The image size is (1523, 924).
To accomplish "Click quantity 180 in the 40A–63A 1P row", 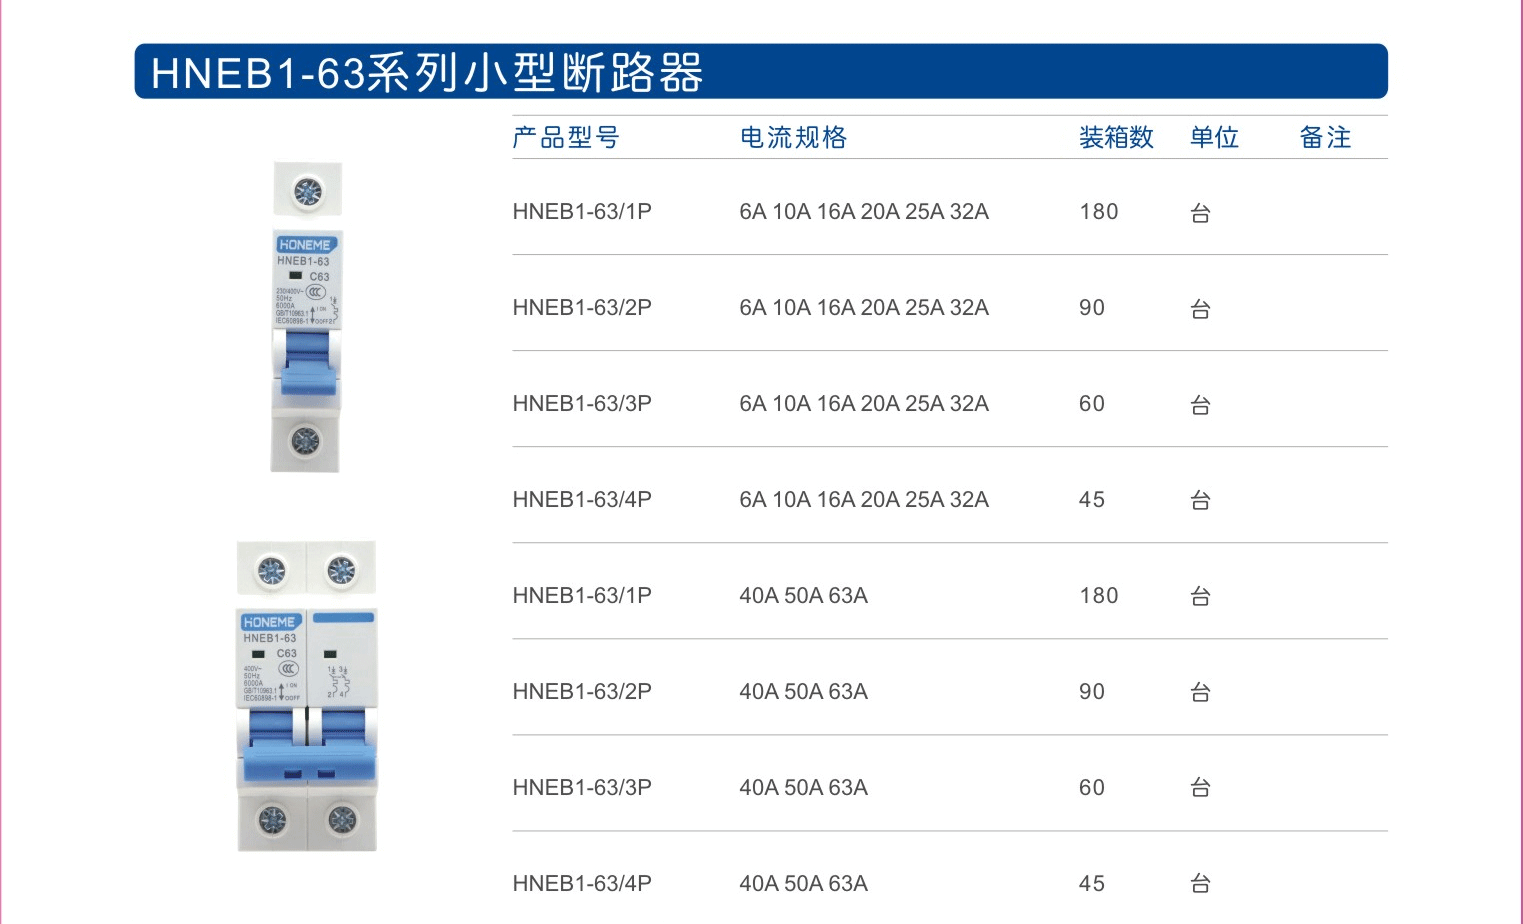I will pos(1099,596).
